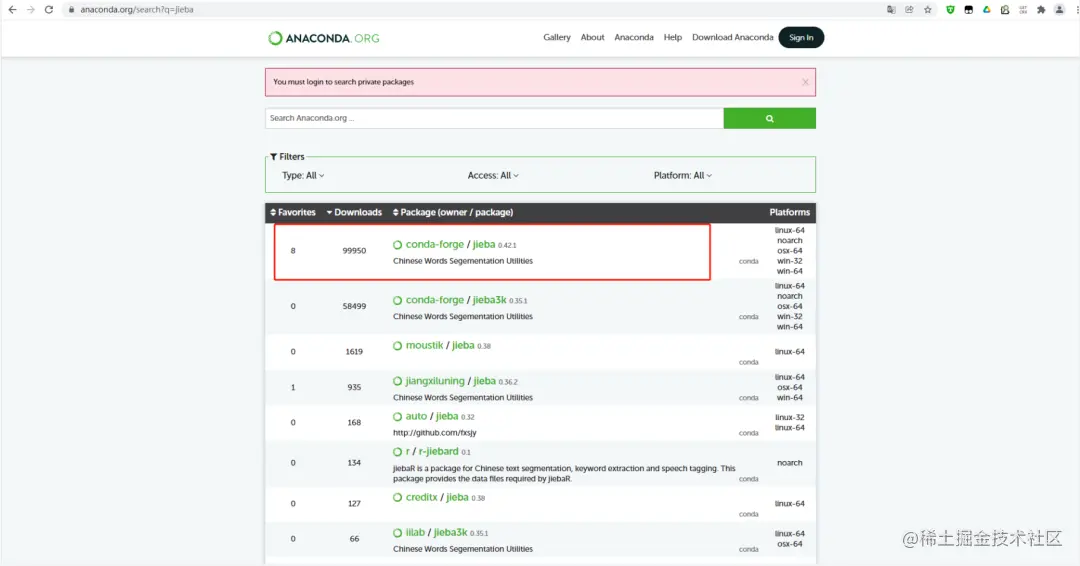
Task: Open the jieba3k 0.35.1 link from iilab
Action: tap(450, 532)
